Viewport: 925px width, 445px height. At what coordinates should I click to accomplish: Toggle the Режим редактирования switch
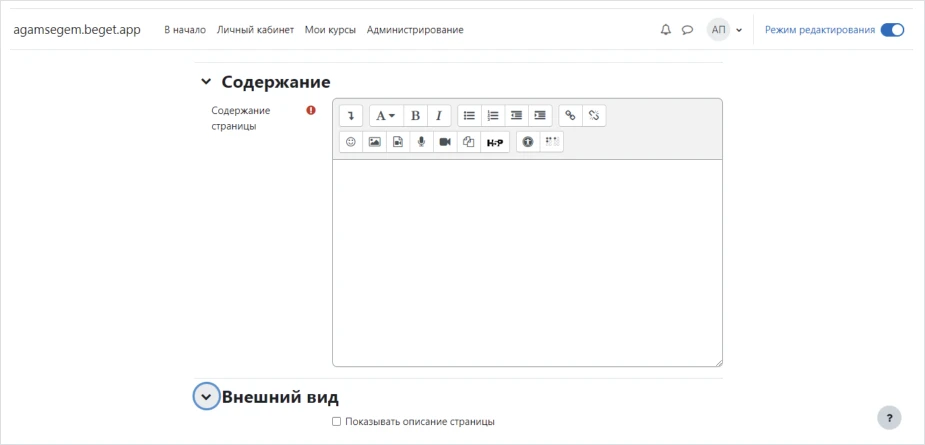point(892,30)
